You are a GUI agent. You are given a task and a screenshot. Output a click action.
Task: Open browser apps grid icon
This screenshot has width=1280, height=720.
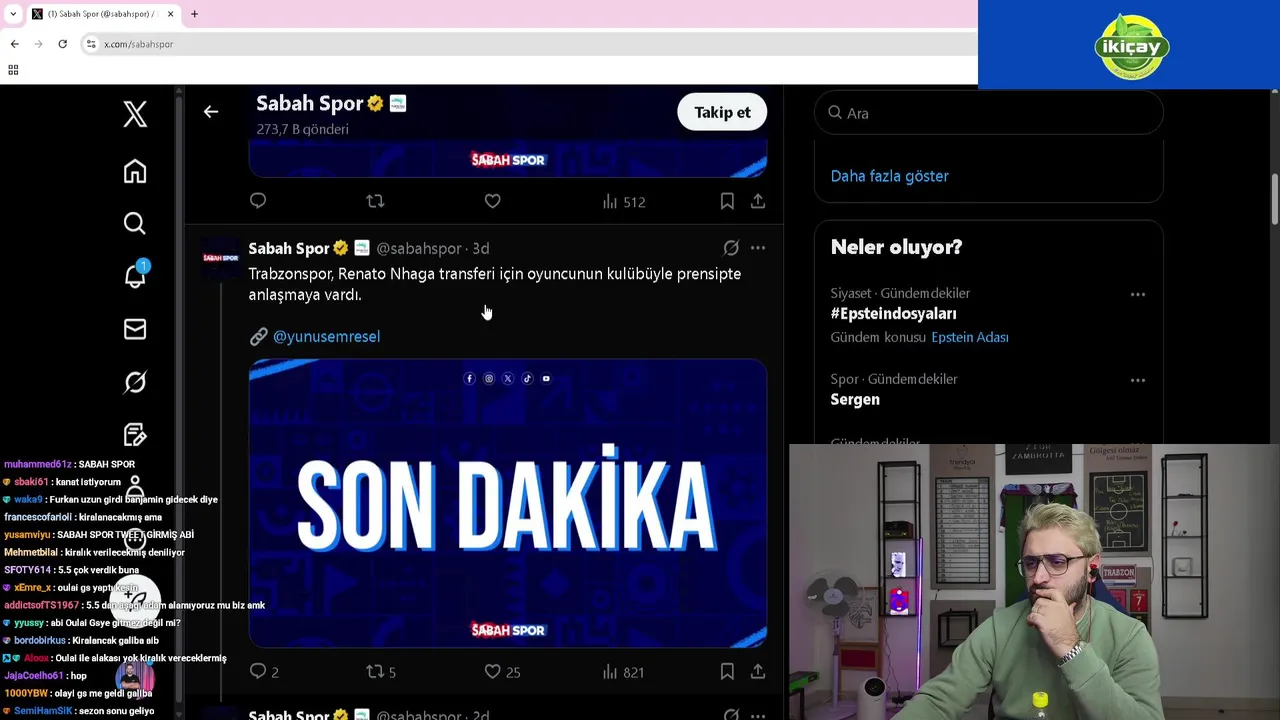[x=13, y=70]
